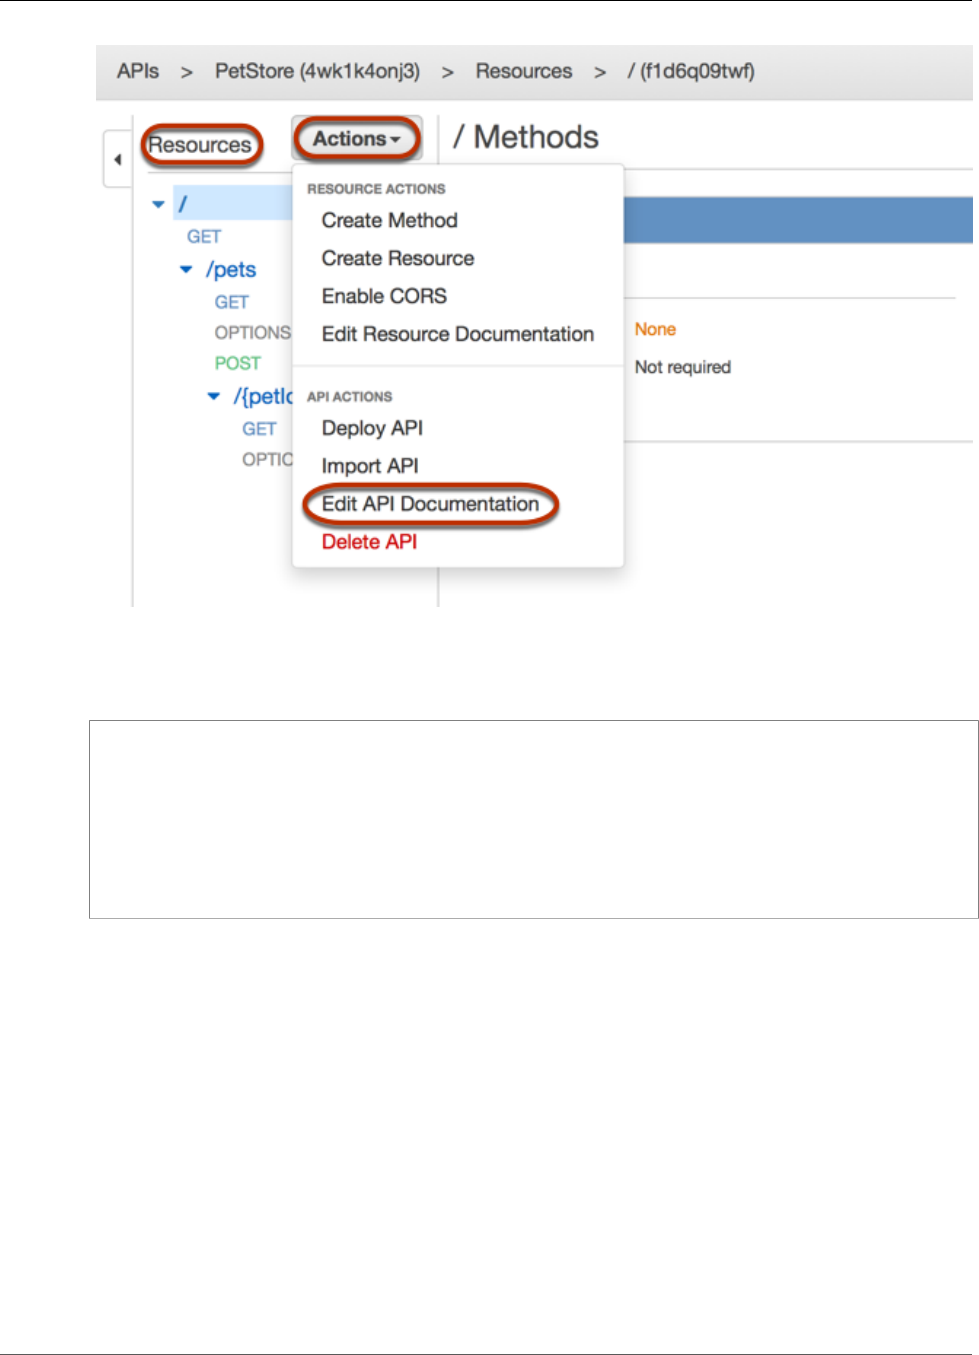Select the /pets resource item
Viewport: 979px width, 1355px height.
pyautogui.click(x=231, y=269)
